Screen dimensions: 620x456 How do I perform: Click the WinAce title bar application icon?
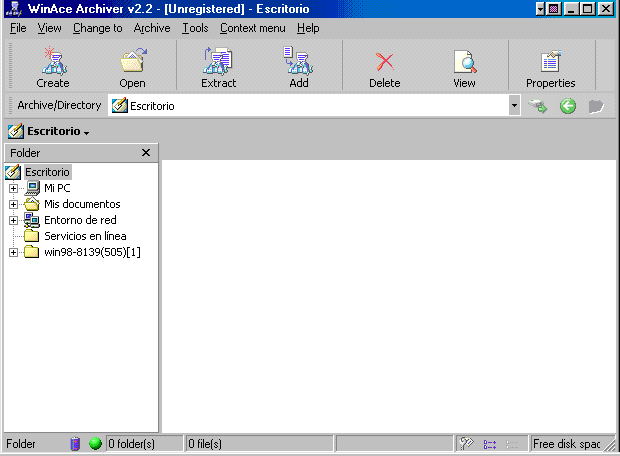click(13, 8)
